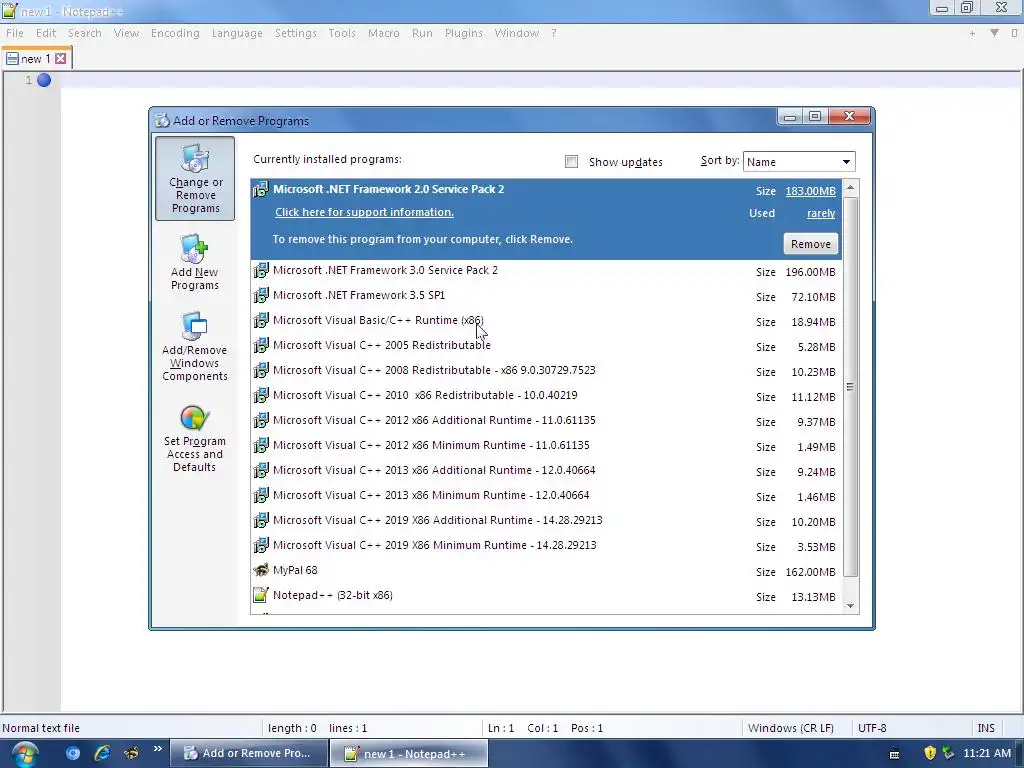Image resolution: width=1024 pixels, height=768 pixels.
Task: Expand hidden quick launch items chevron
Action: coord(157,749)
